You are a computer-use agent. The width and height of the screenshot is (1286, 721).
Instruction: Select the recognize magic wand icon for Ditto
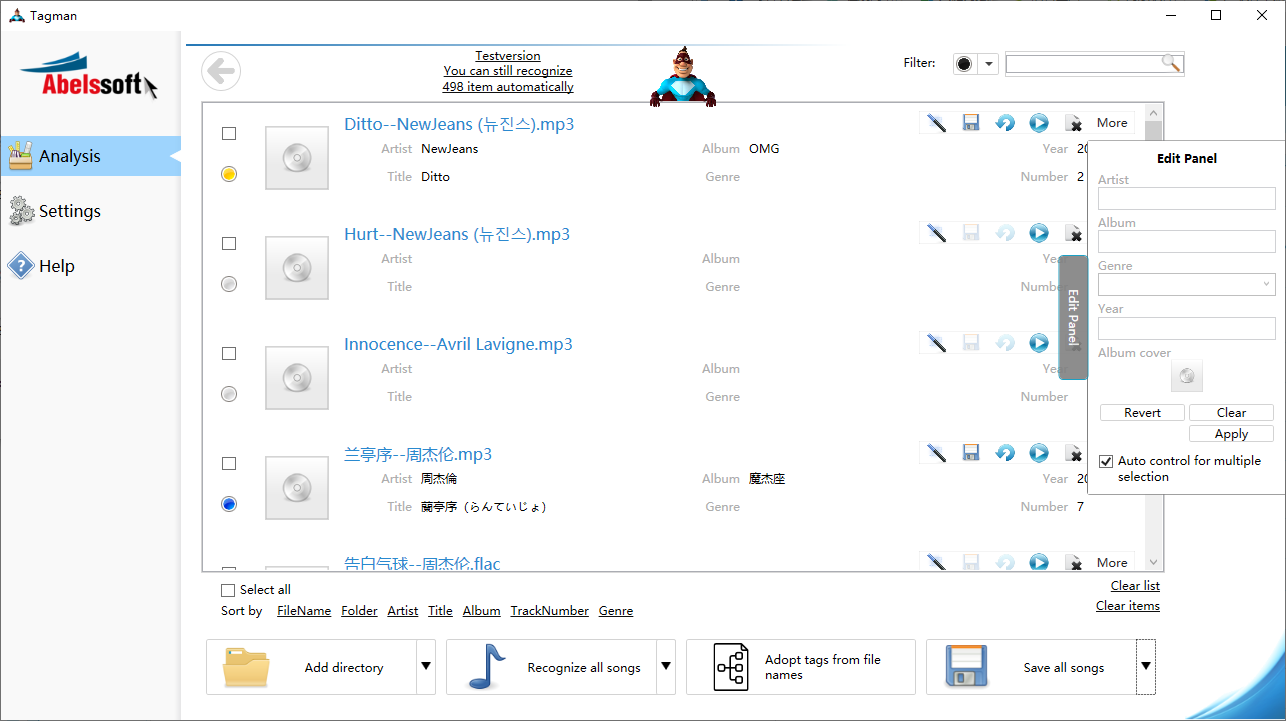pos(935,122)
